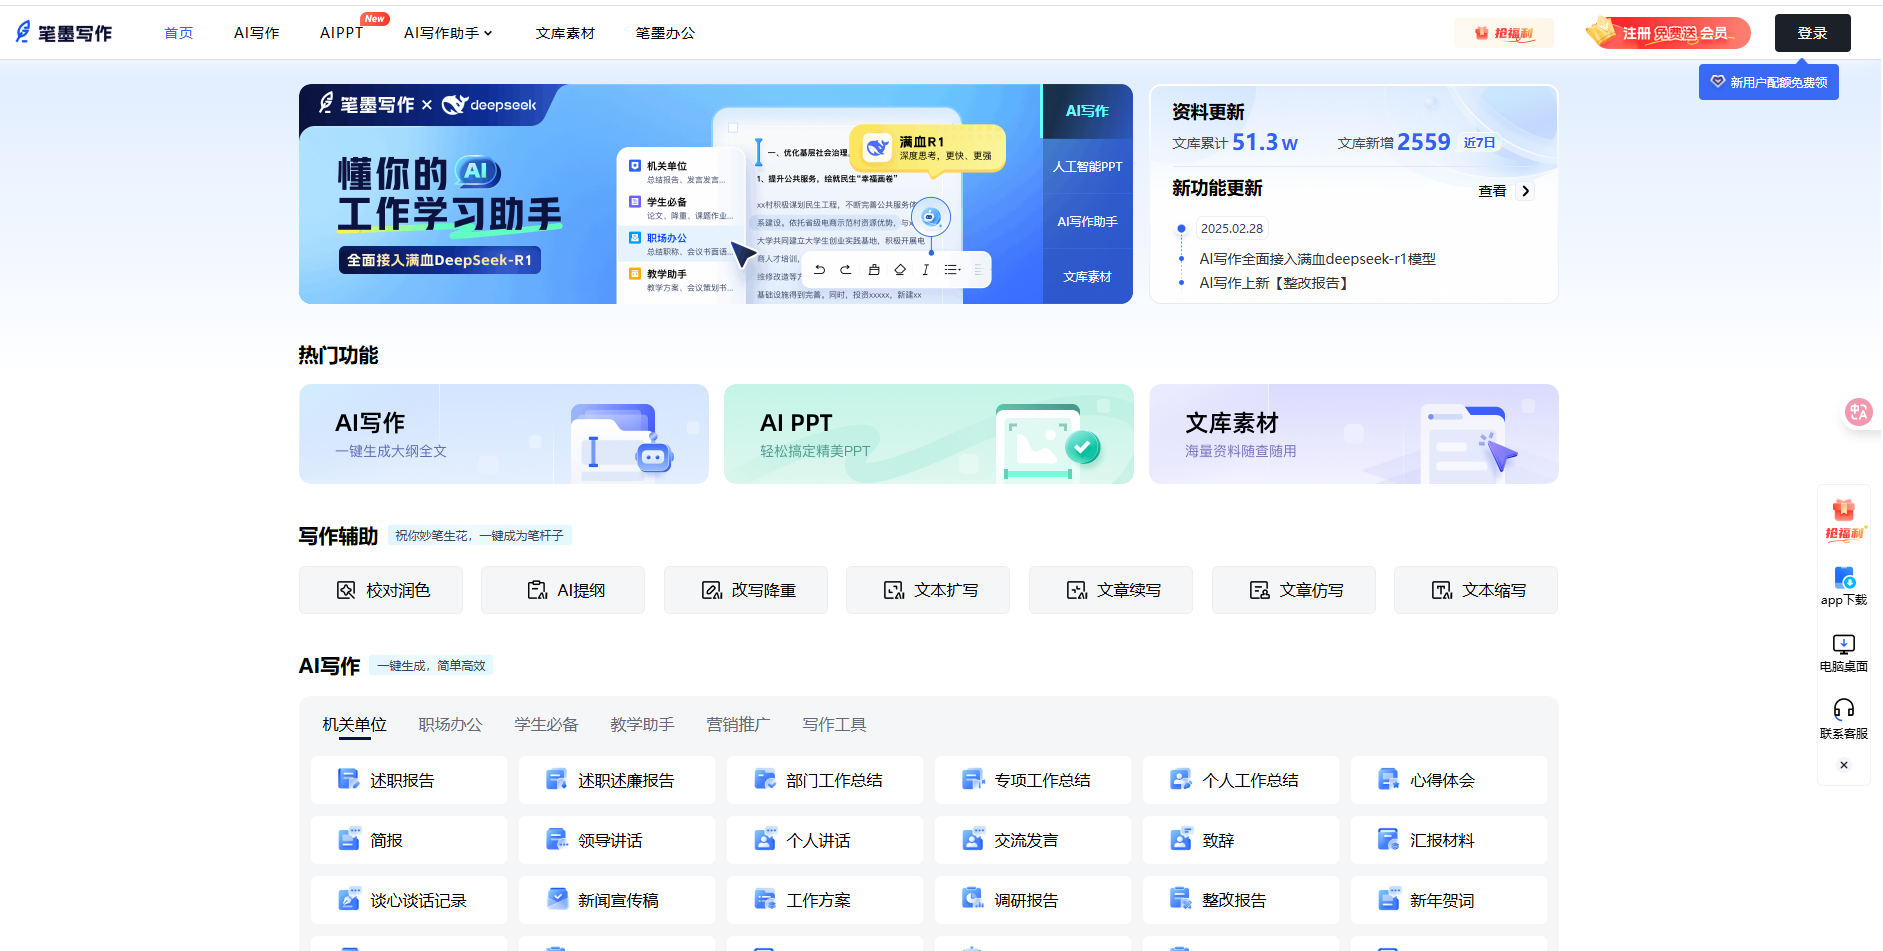This screenshot has width=1883, height=951.
Task: Open the app下载 icon in sidebar
Action: click(1844, 586)
